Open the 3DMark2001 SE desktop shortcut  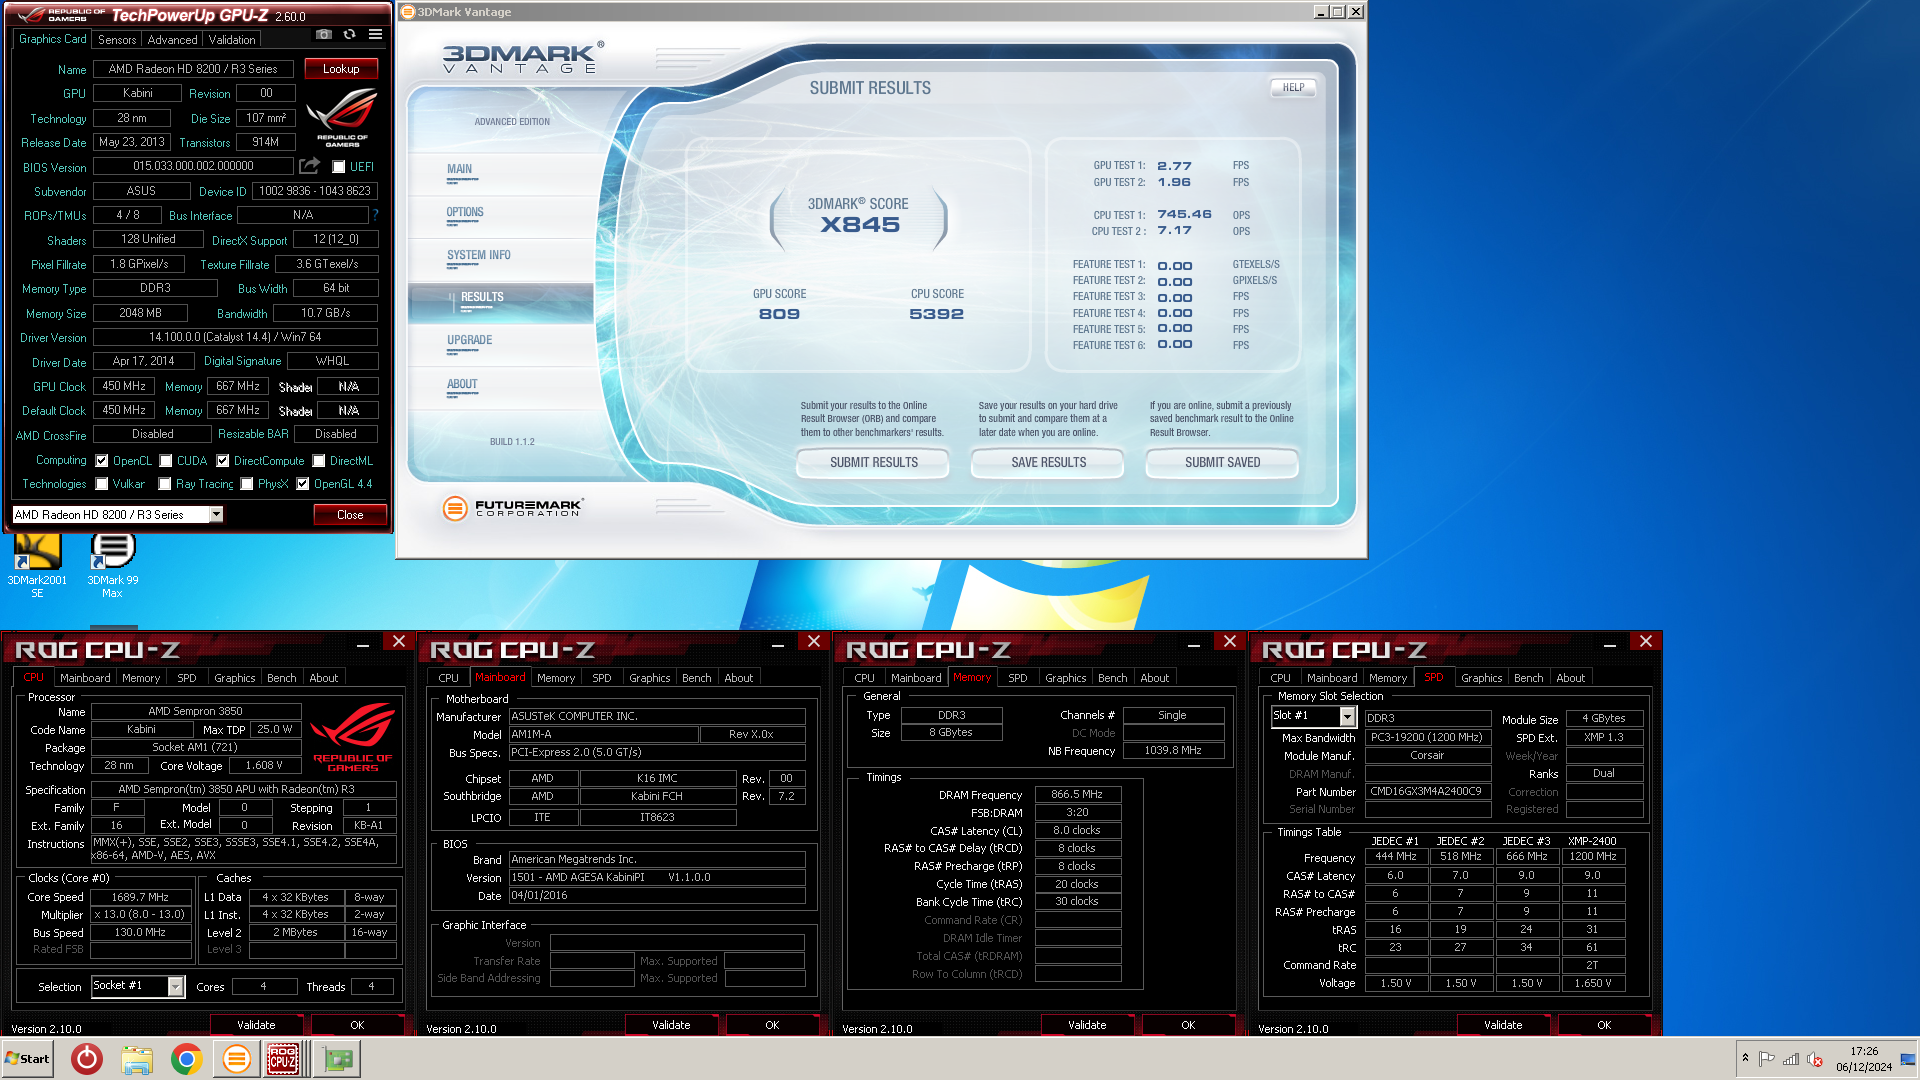coord(38,565)
